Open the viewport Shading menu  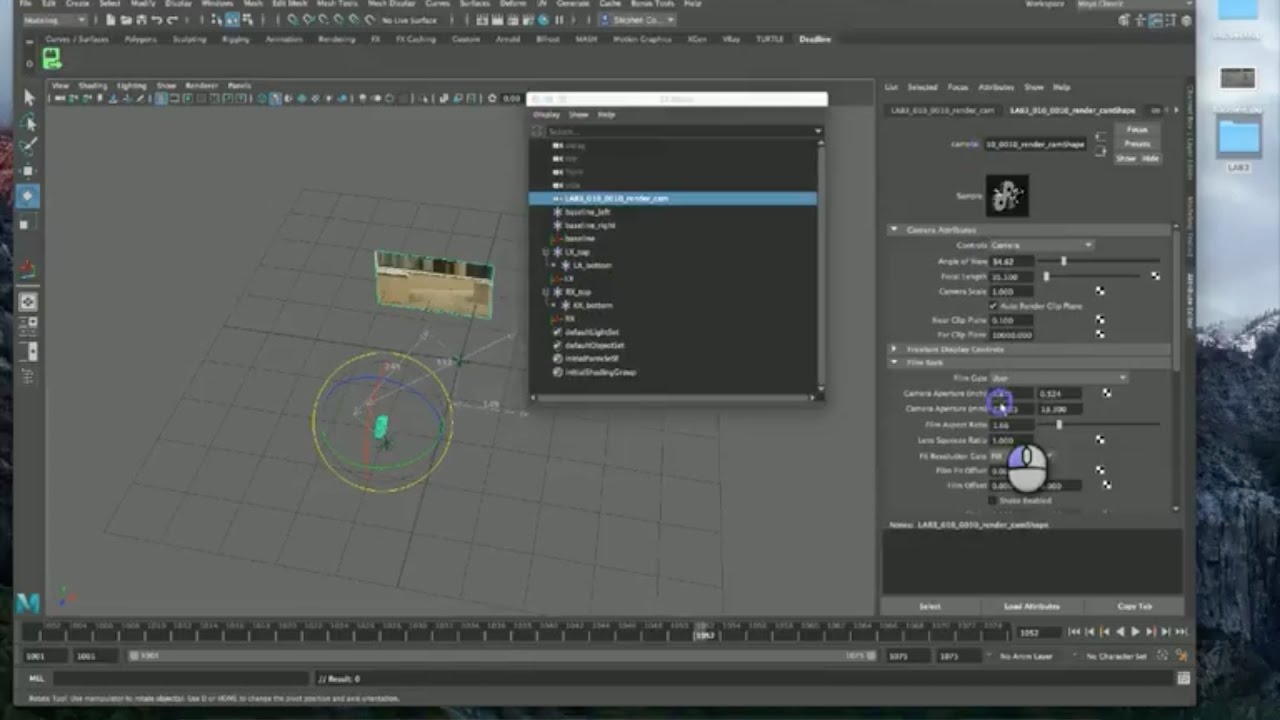coord(92,86)
